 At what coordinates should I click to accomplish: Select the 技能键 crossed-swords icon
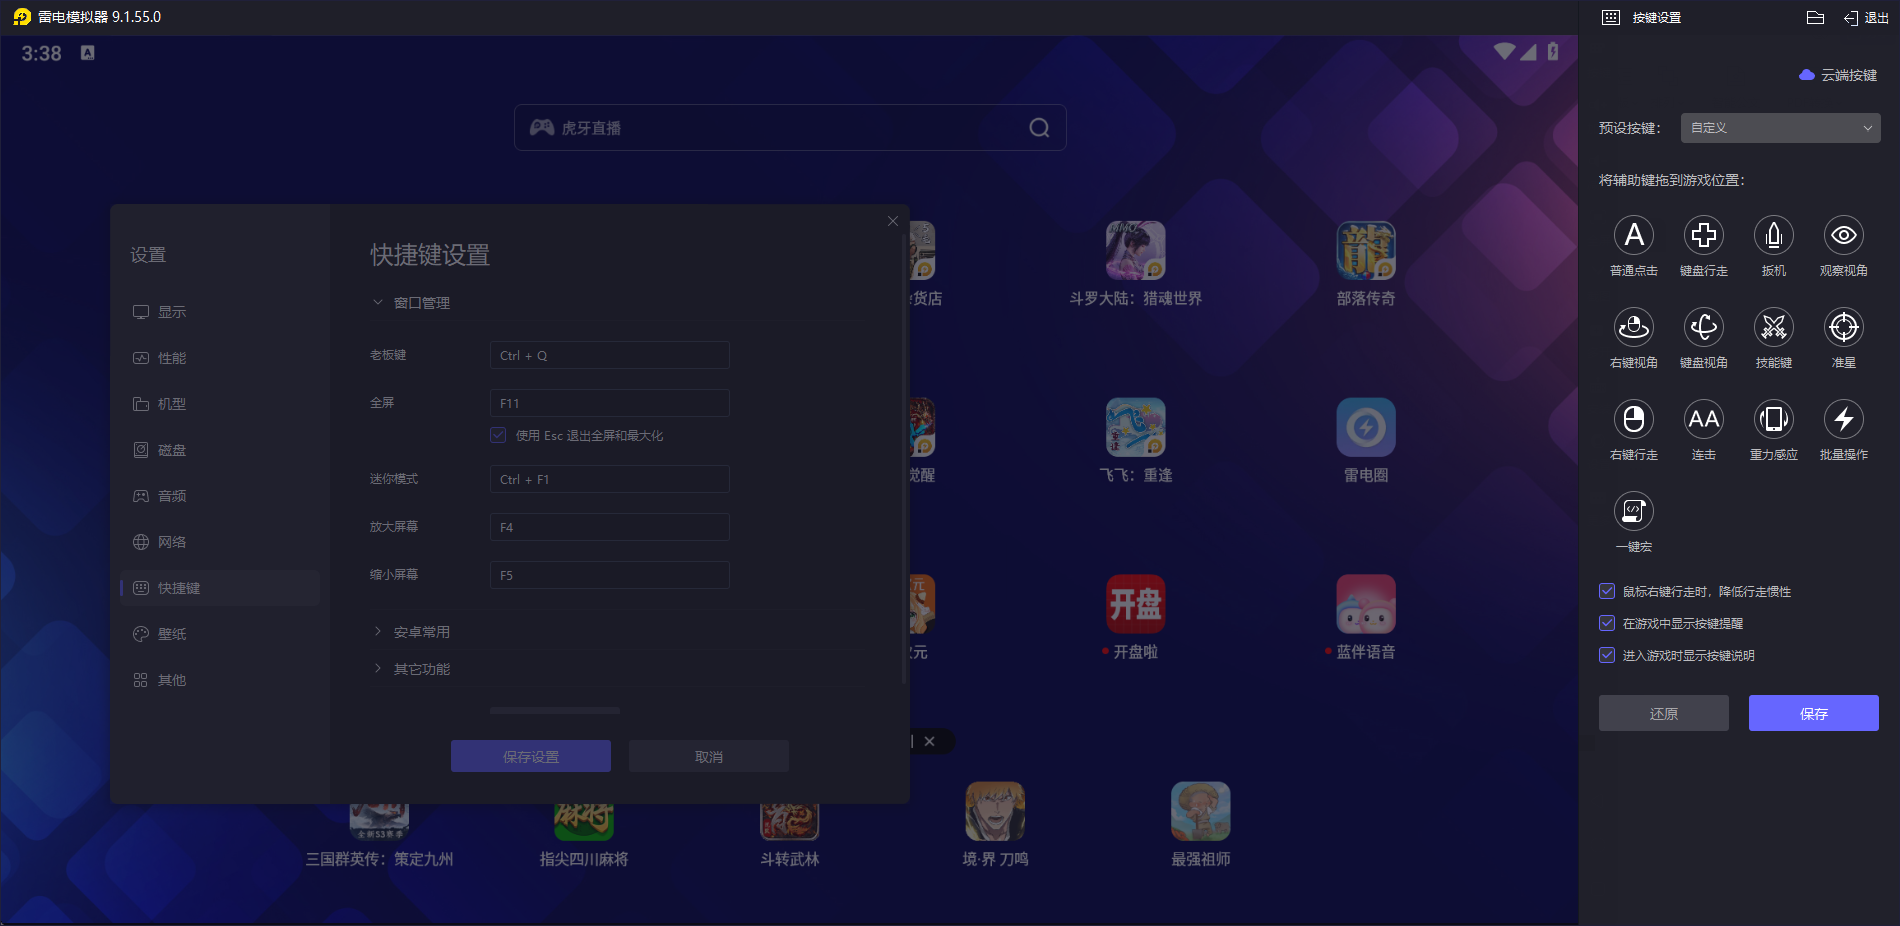pyautogui.click(x=1774, y=327)
